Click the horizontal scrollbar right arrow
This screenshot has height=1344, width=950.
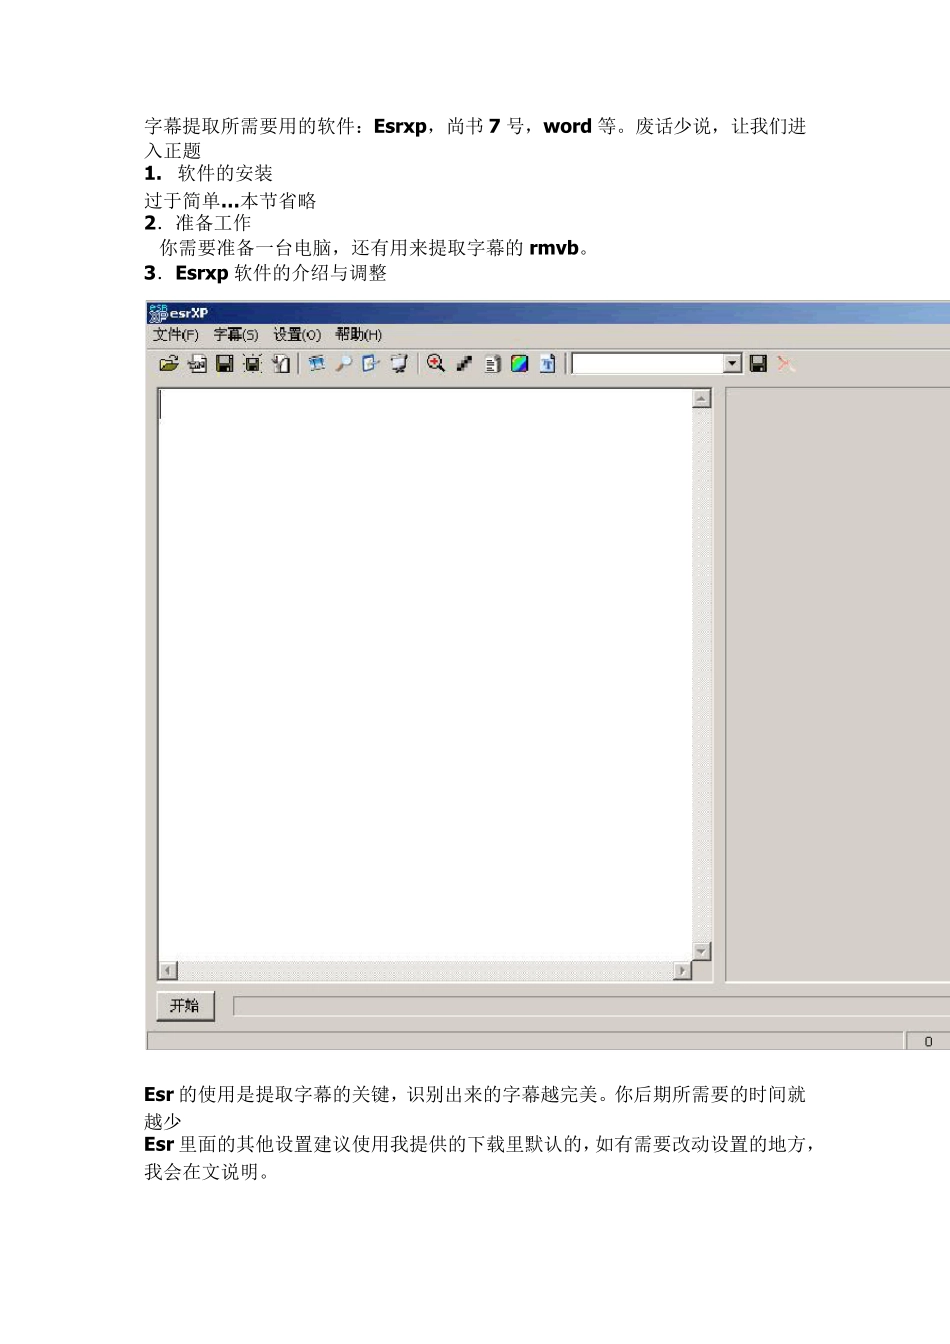(x=683, y=971)
